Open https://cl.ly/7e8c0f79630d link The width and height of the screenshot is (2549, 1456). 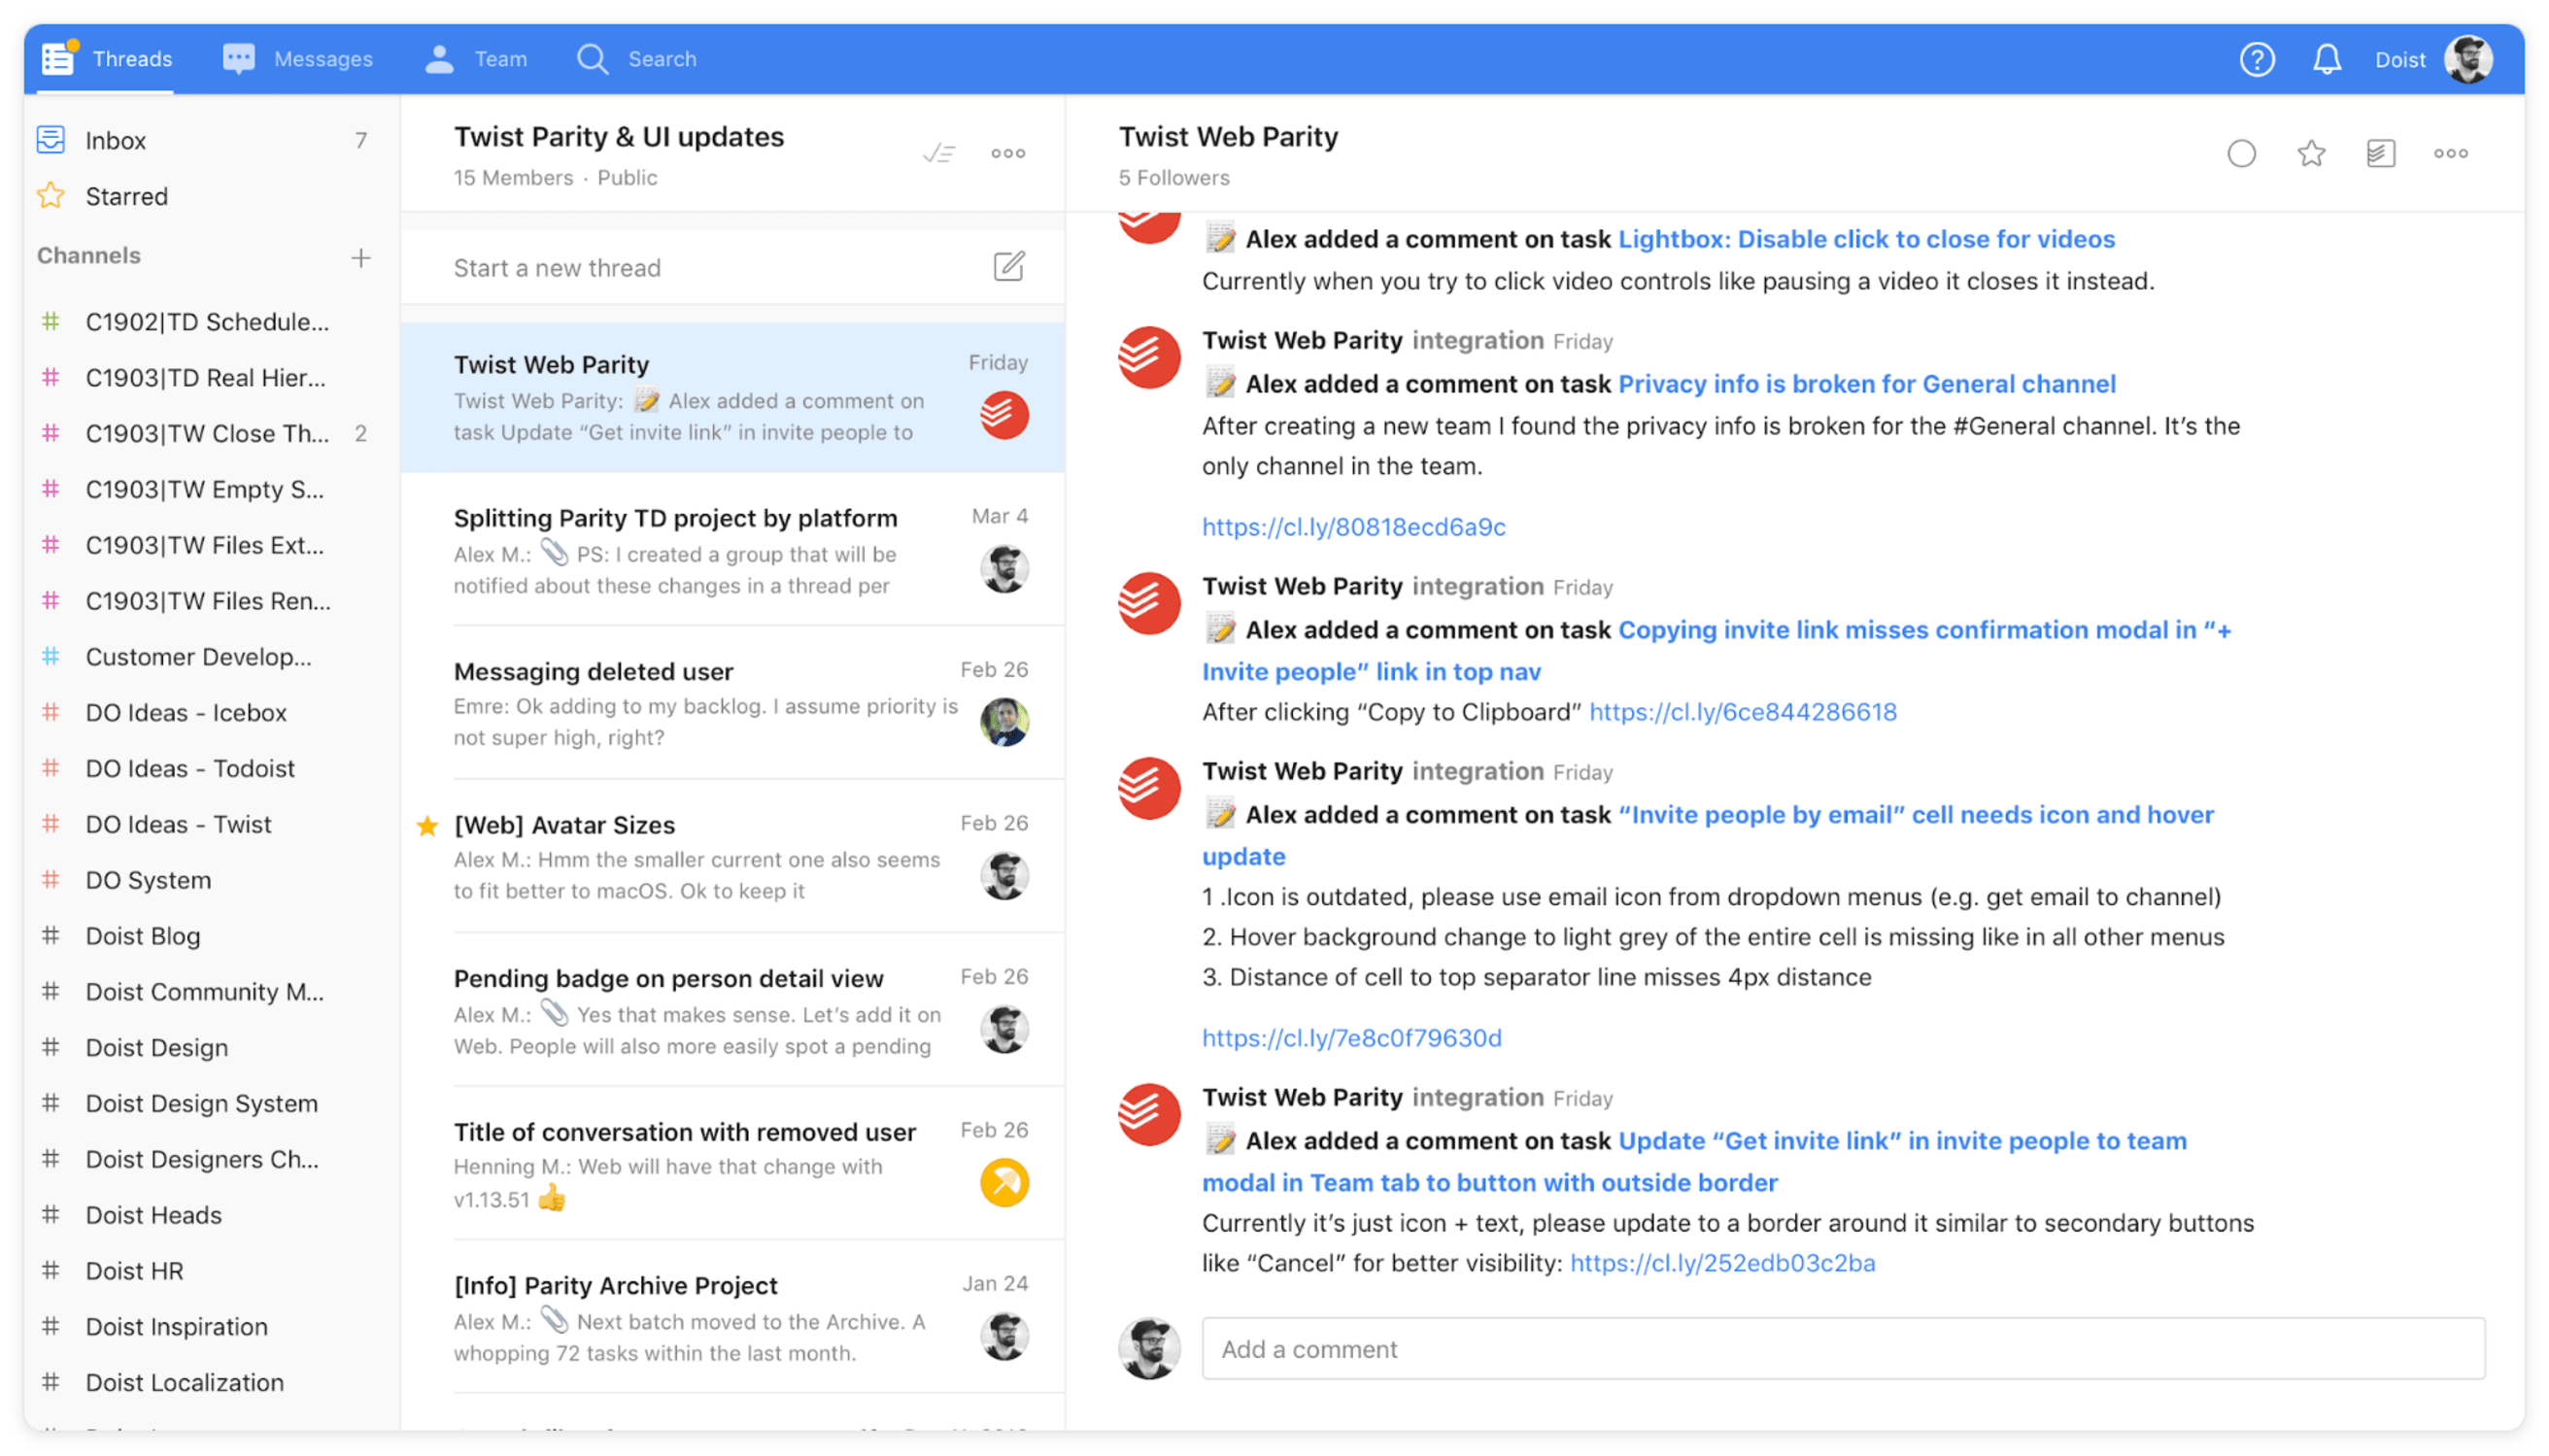1351,1038
